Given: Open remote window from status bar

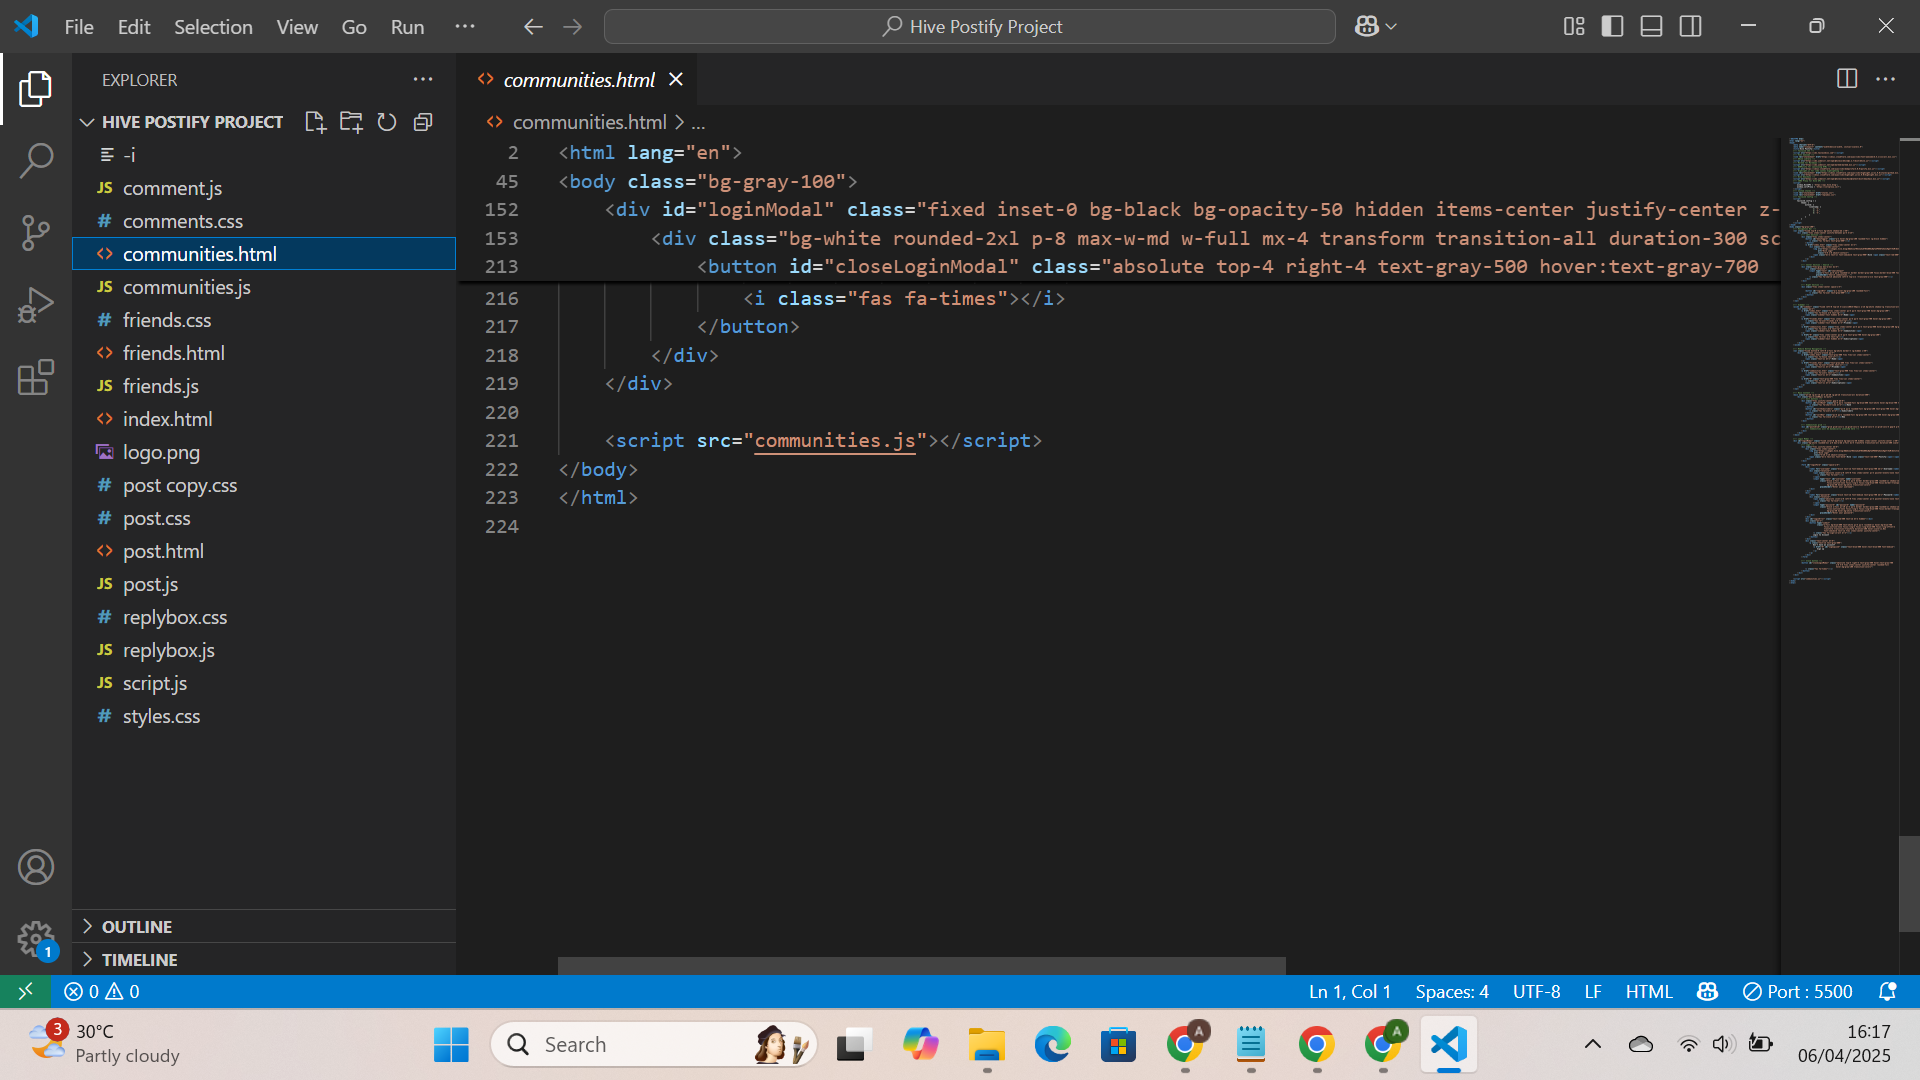Looking at the screenshot, I should point(25,991).
